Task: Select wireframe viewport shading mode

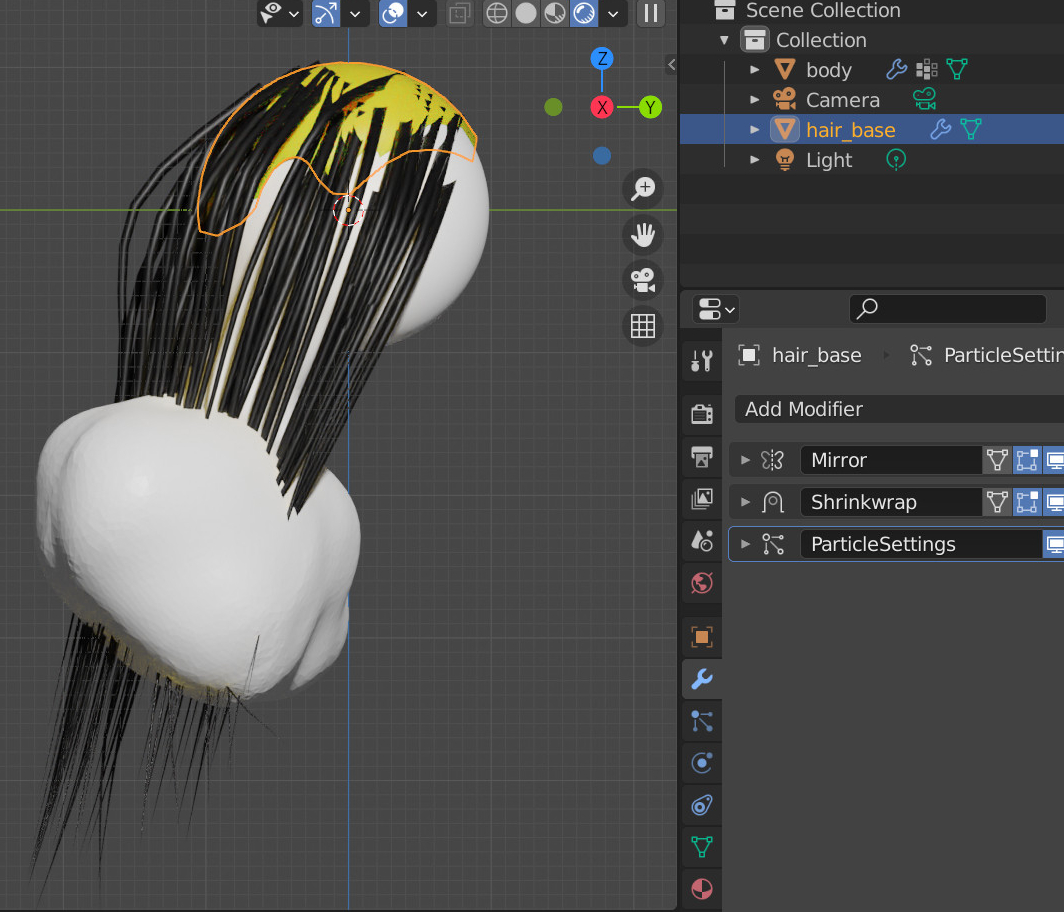Action: click(x=497, y=13)
